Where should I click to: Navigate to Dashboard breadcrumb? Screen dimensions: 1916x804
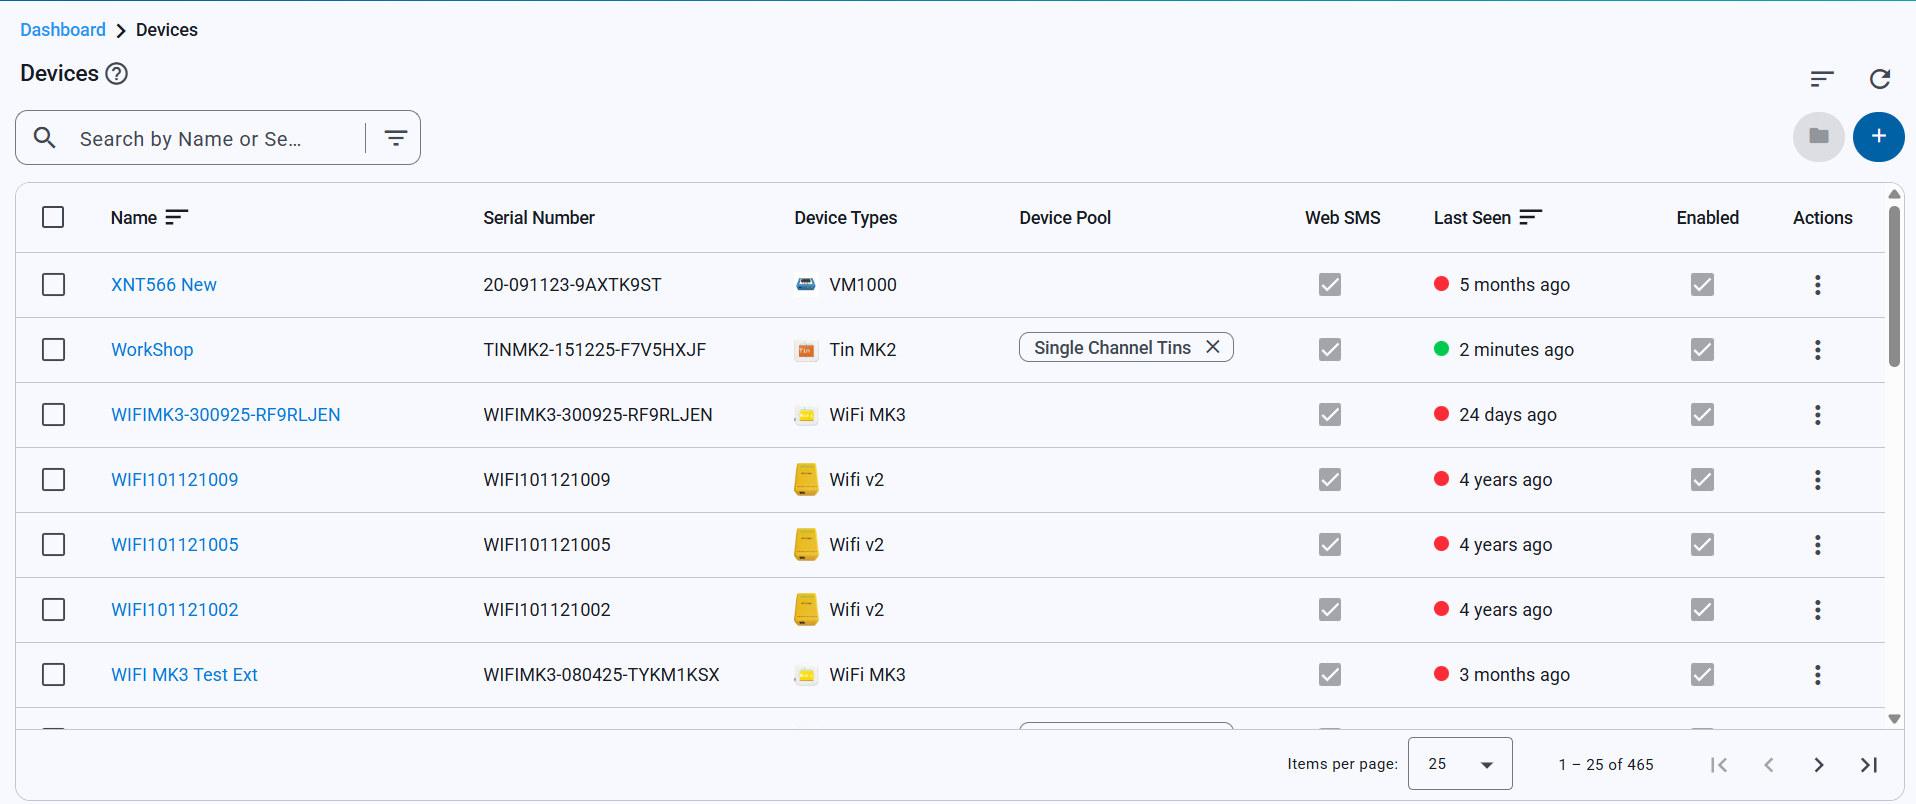(63, 30)
